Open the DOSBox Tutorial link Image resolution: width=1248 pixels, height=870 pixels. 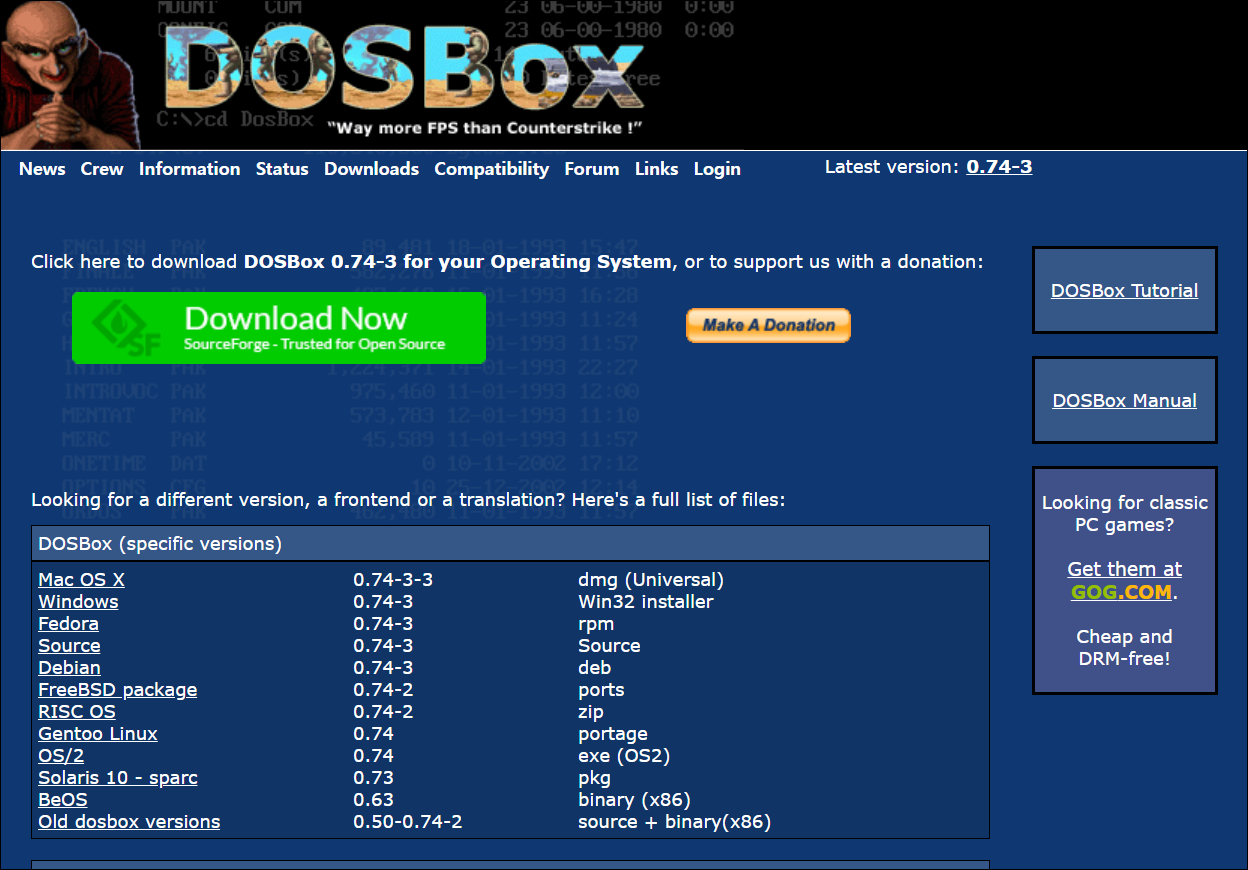1124,291
